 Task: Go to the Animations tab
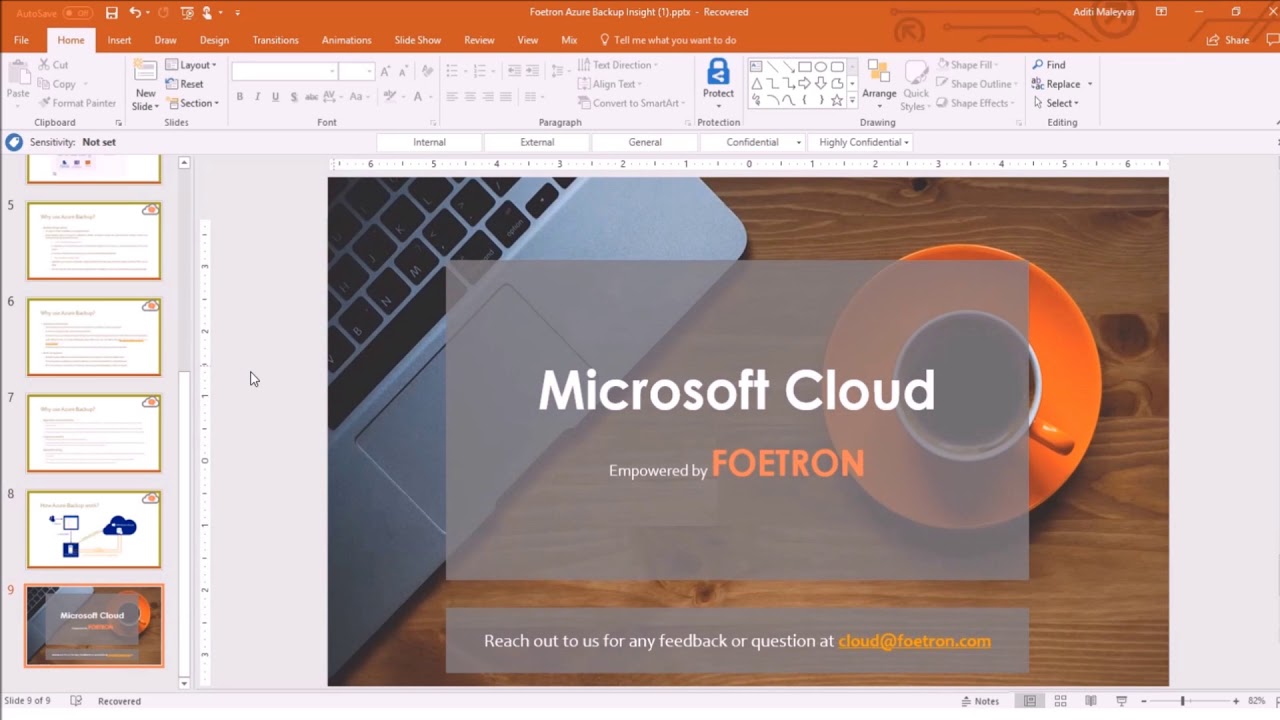(x=346, y=40)
